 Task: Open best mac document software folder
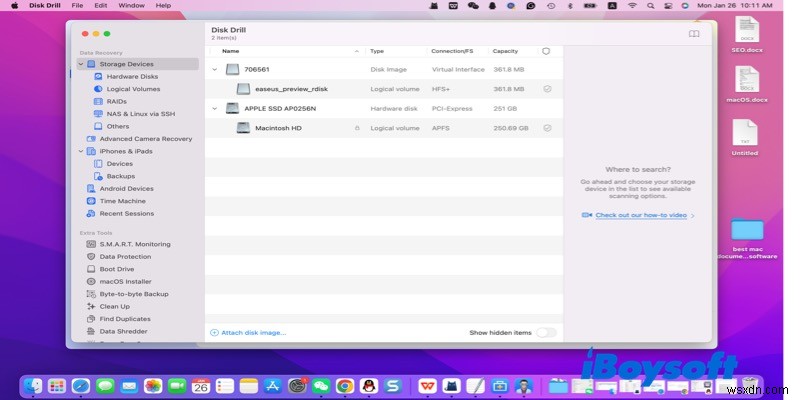pos(747,238)
